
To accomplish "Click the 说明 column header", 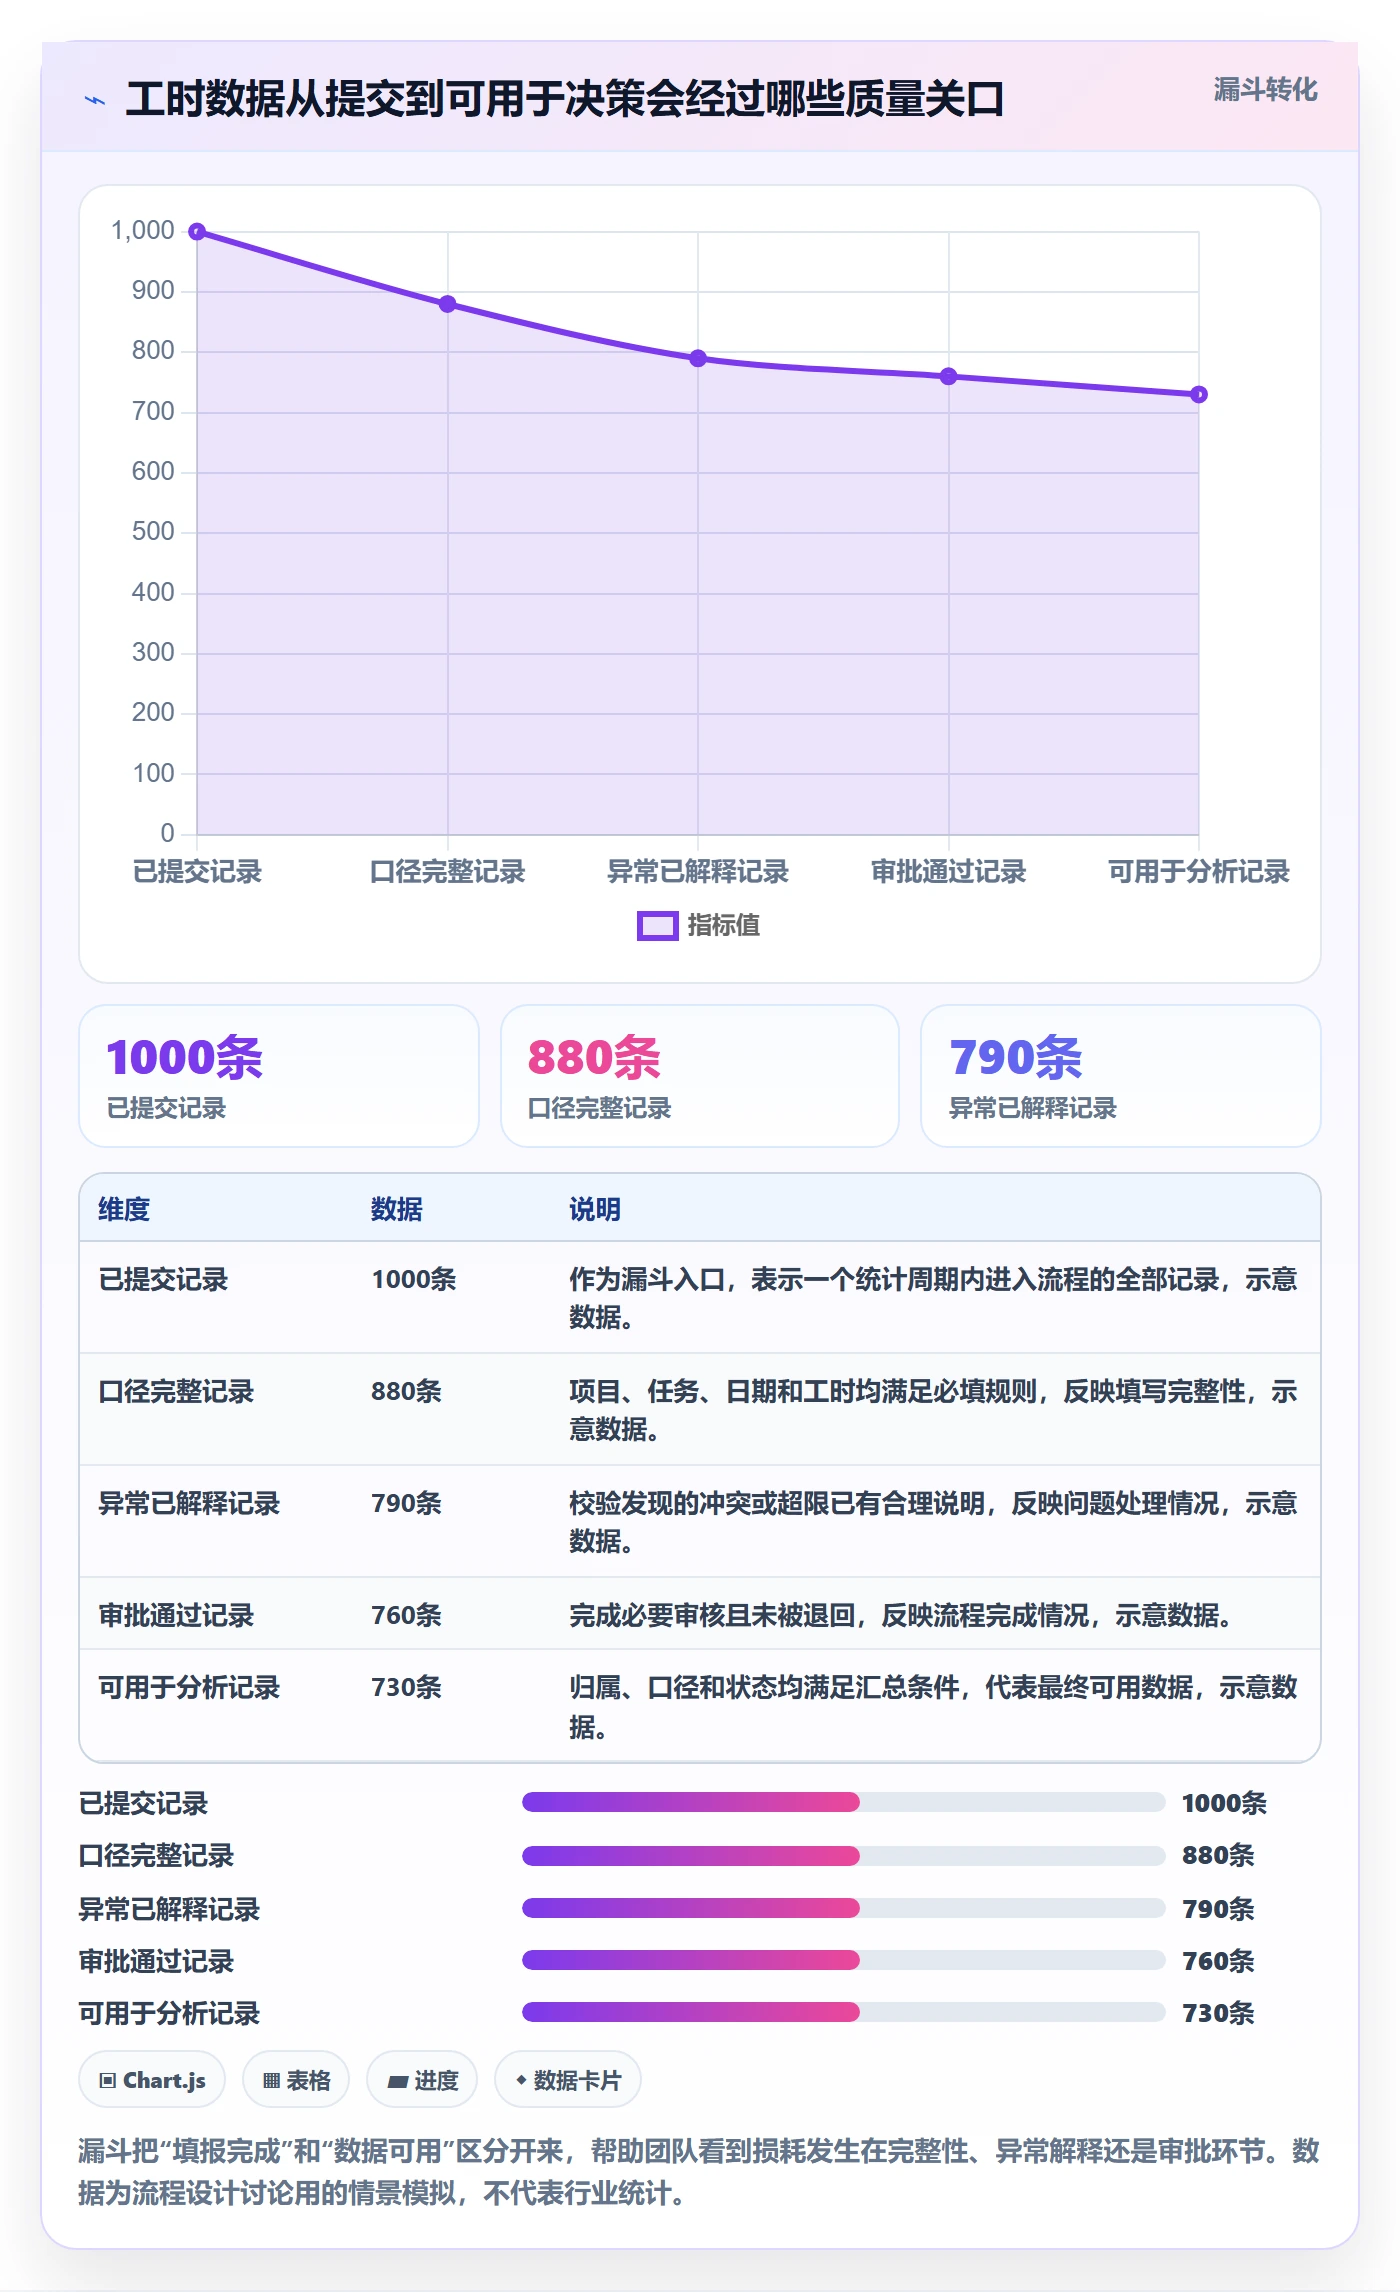I will [x=595, y=1209].
